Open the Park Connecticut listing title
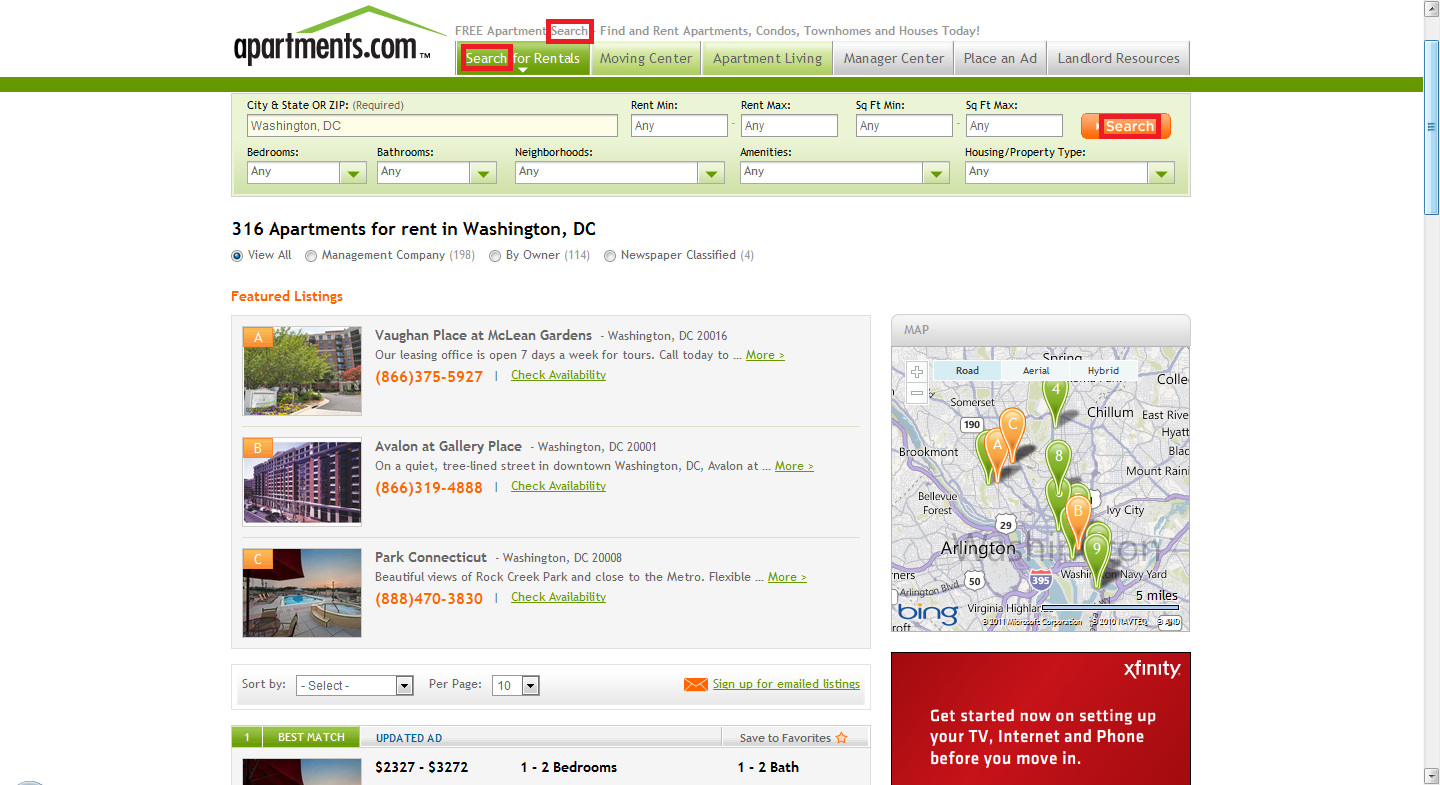This screenshot has height=785, width=1440. click(x=431, y=557)
